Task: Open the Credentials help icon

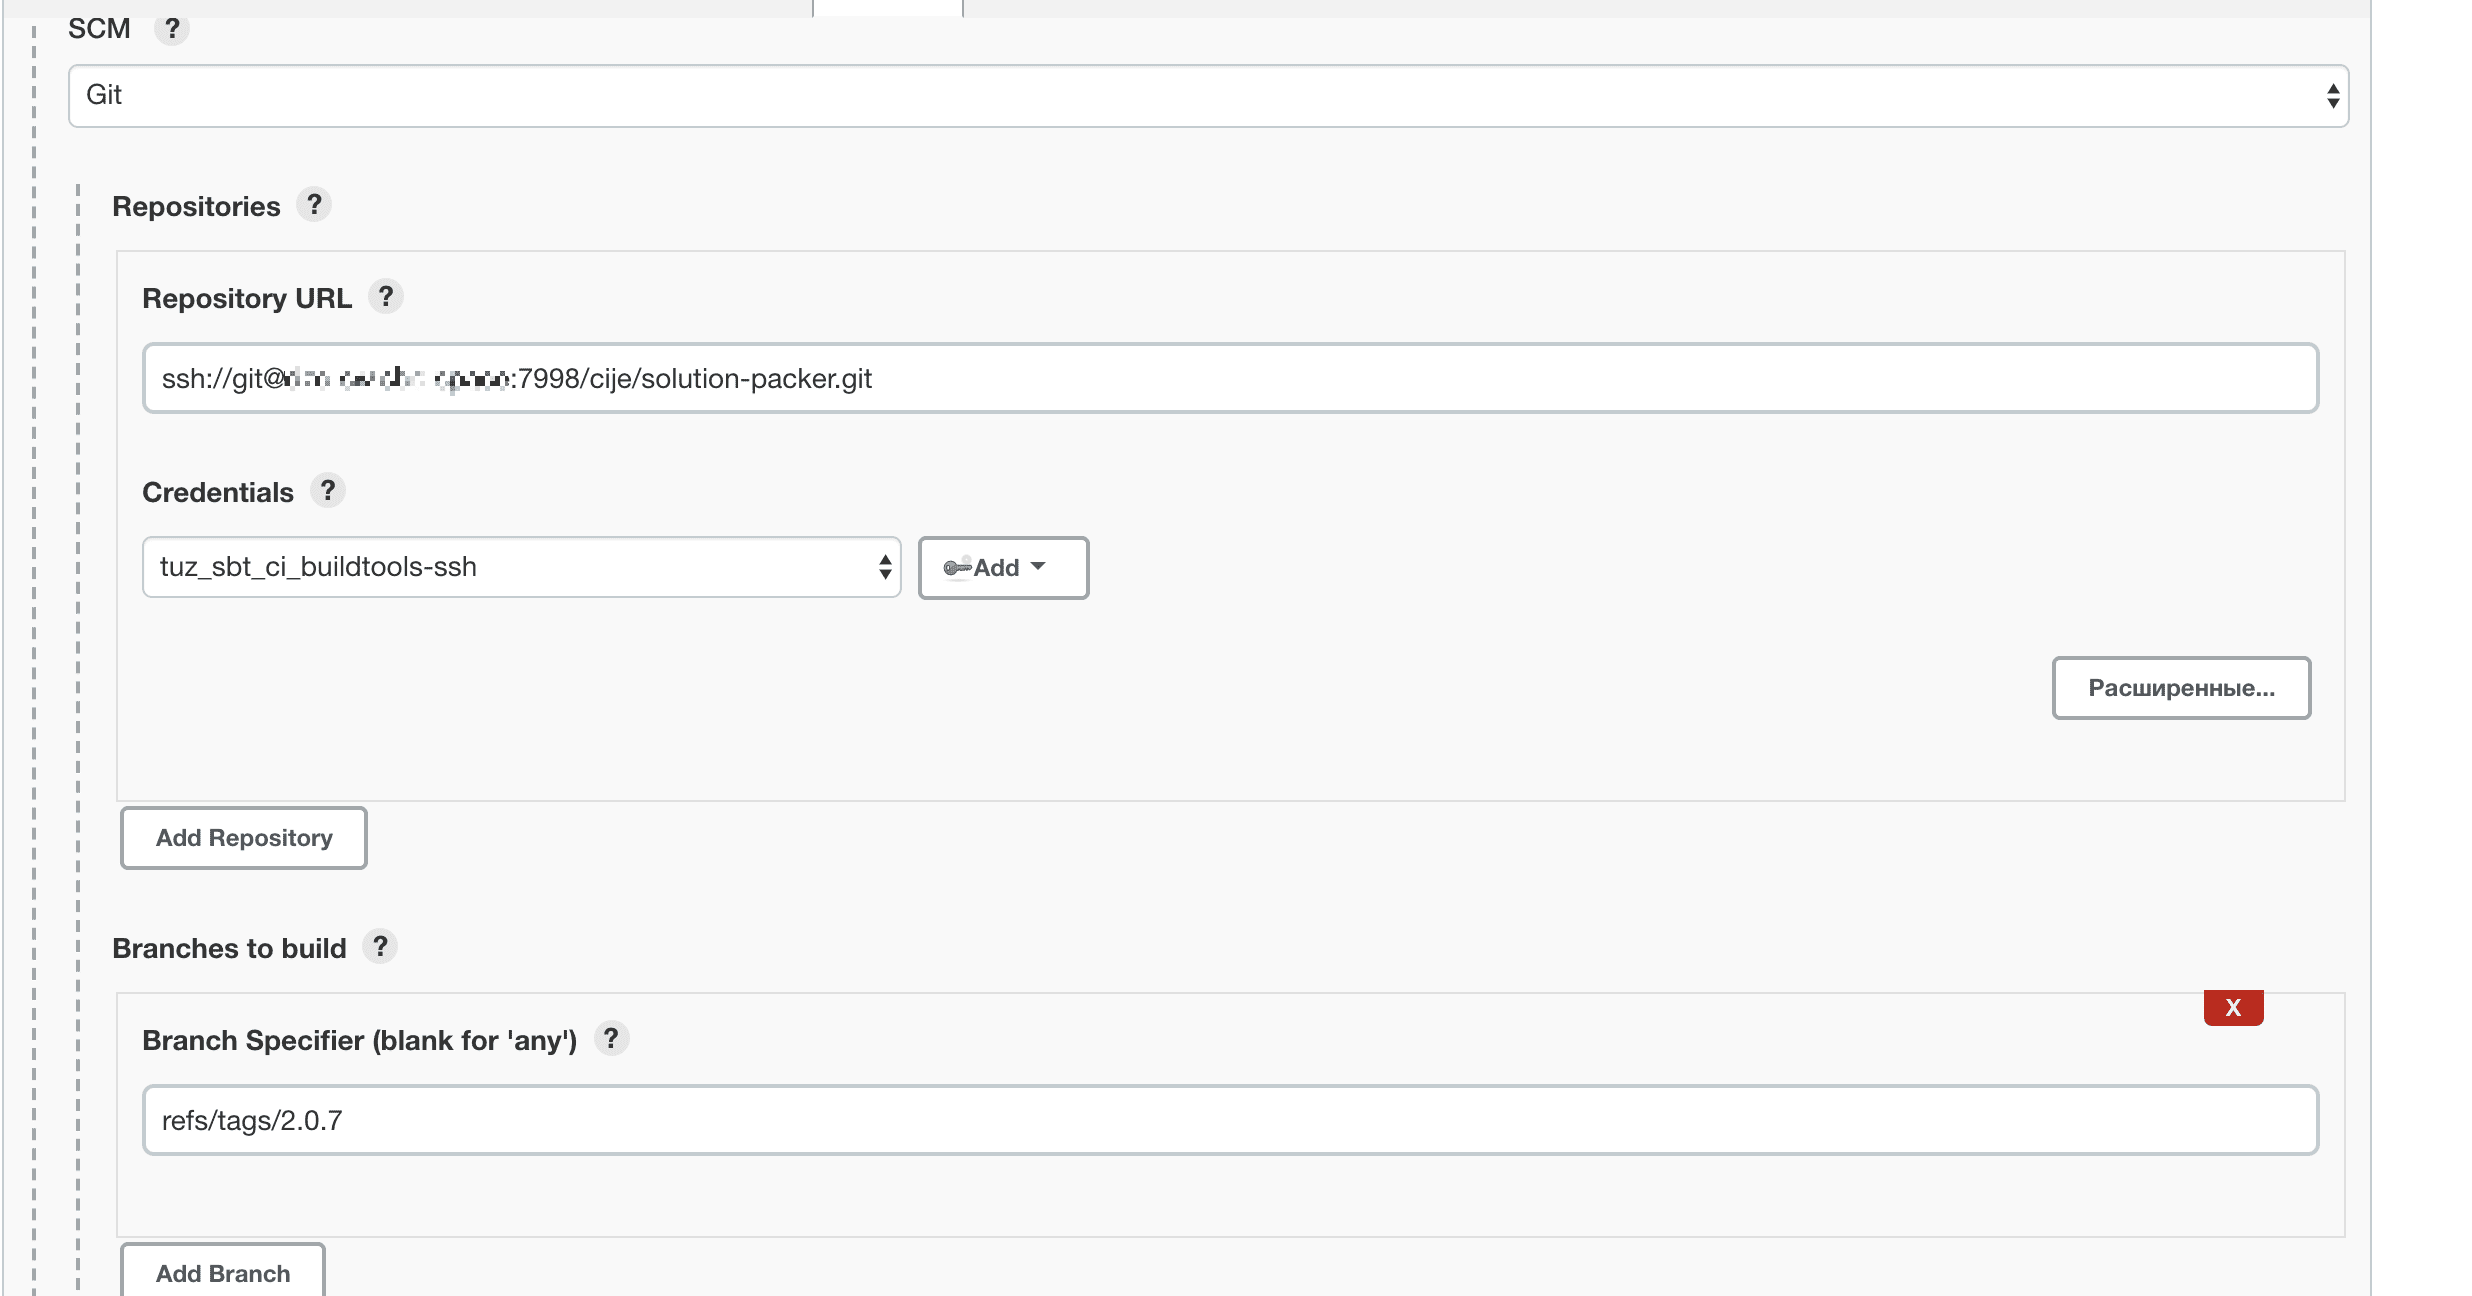Action: pyautogui.click(x=327, y=491)
